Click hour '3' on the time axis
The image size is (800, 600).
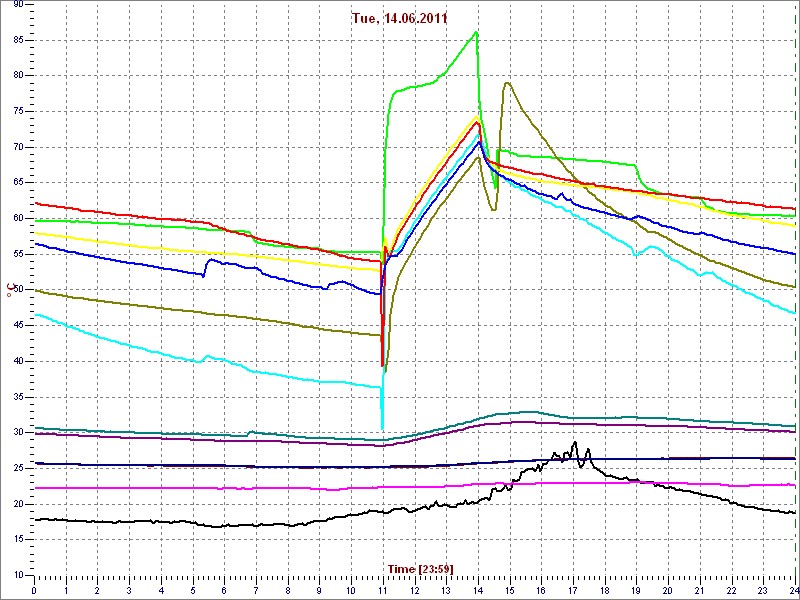click(x=129, y=589)
